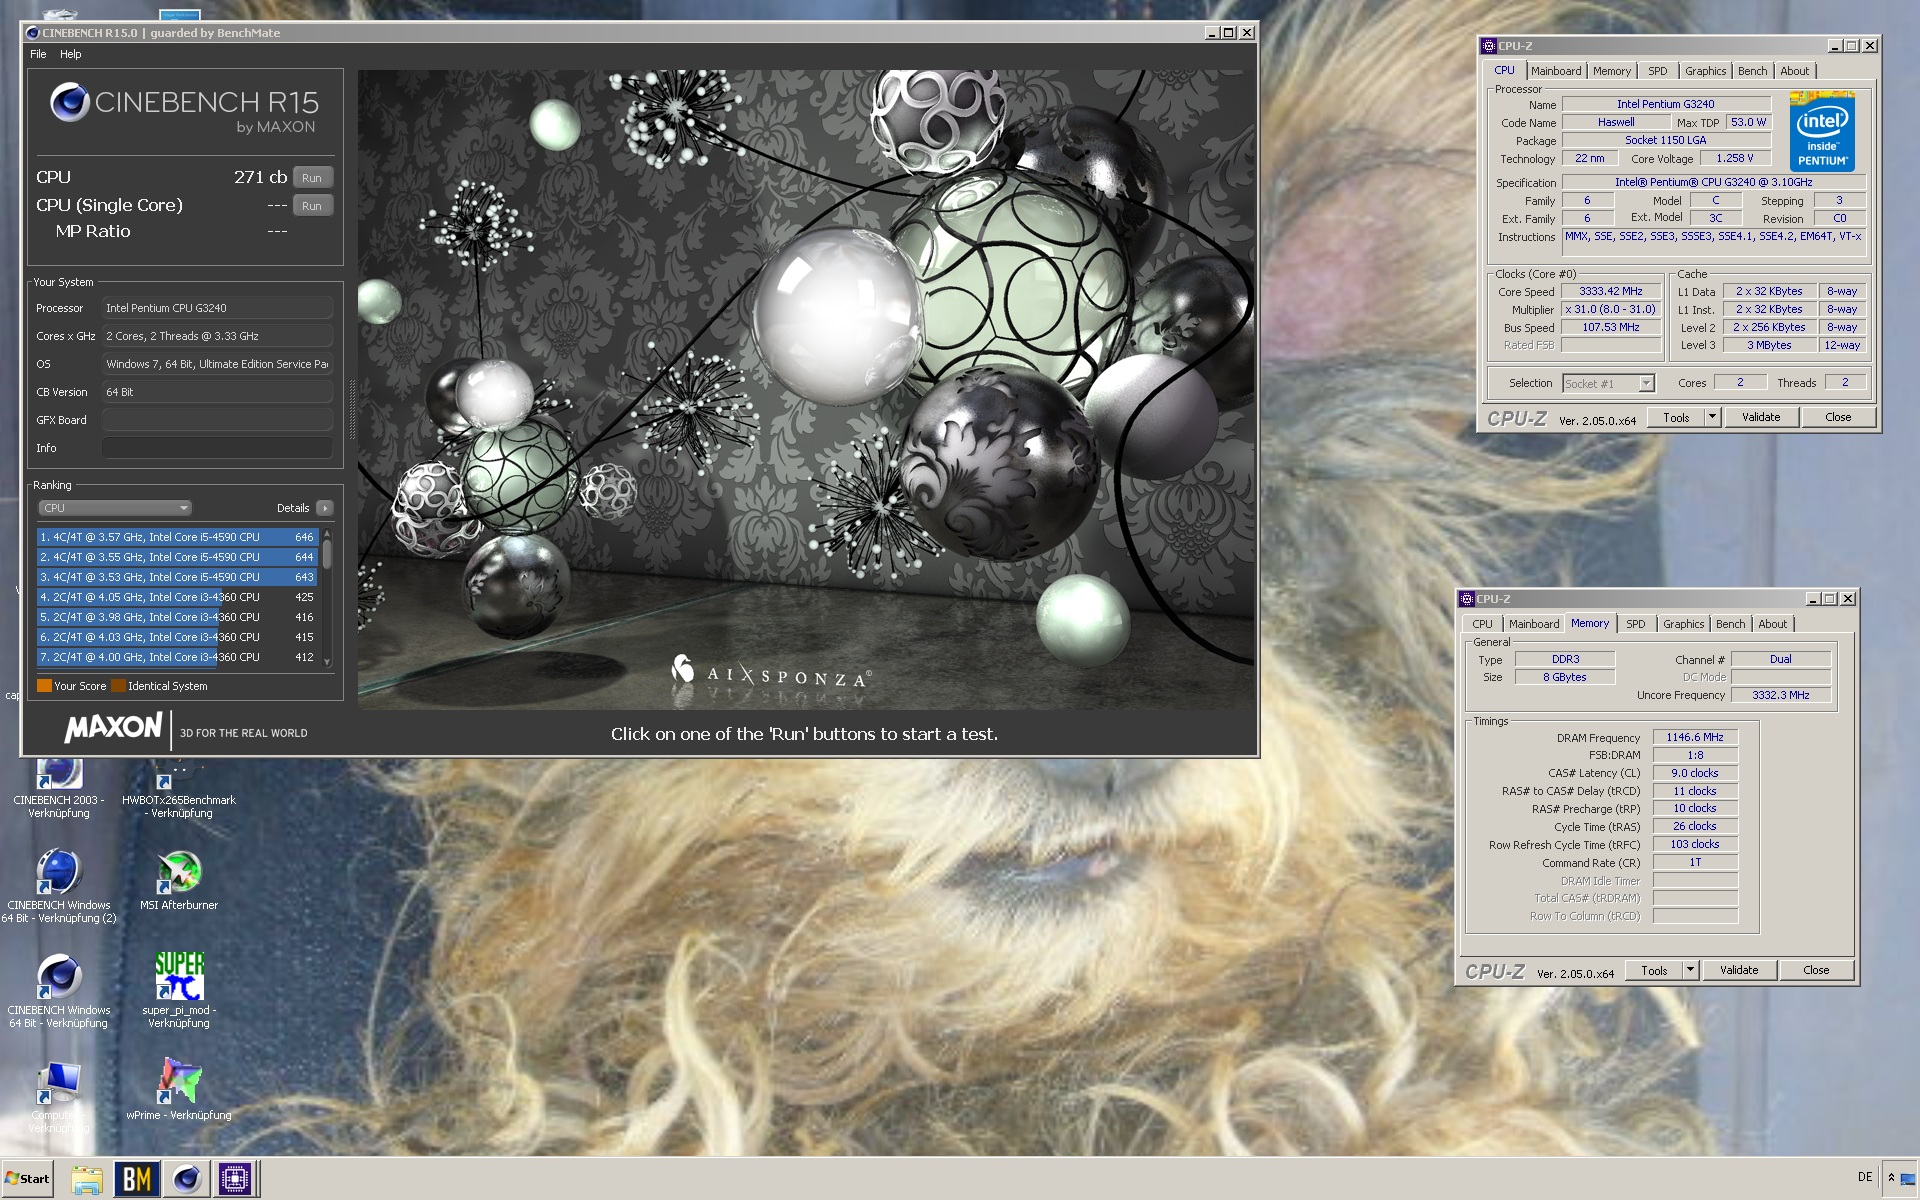The image size is (1920, 1200).
Task: Click Tools button in top CPU-Z window
Action: [1677, 417]
